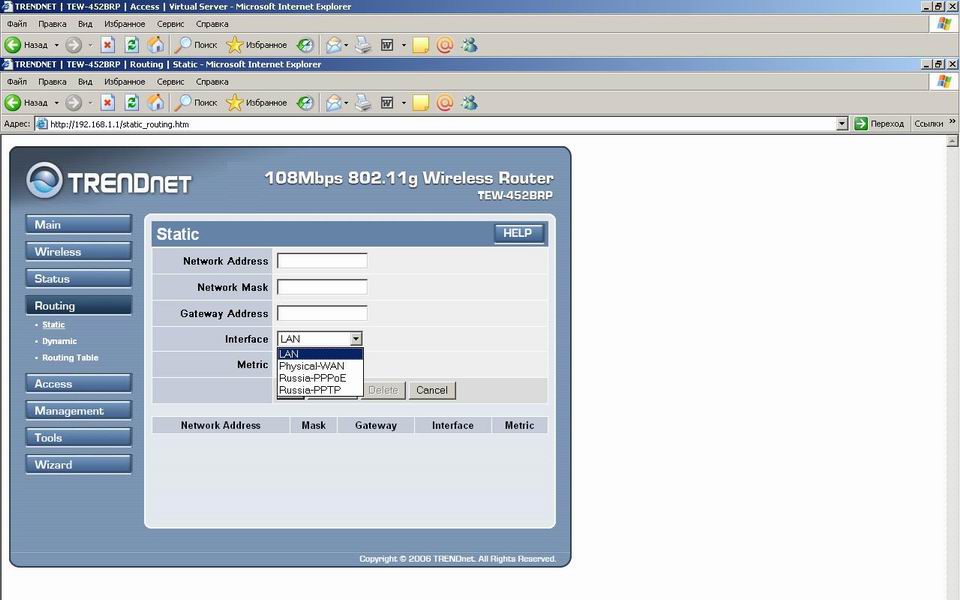The width and height of the screenshot is (960, 600).
Task: Click Word edit icon in Static routing window
Action: pos(387,102)
